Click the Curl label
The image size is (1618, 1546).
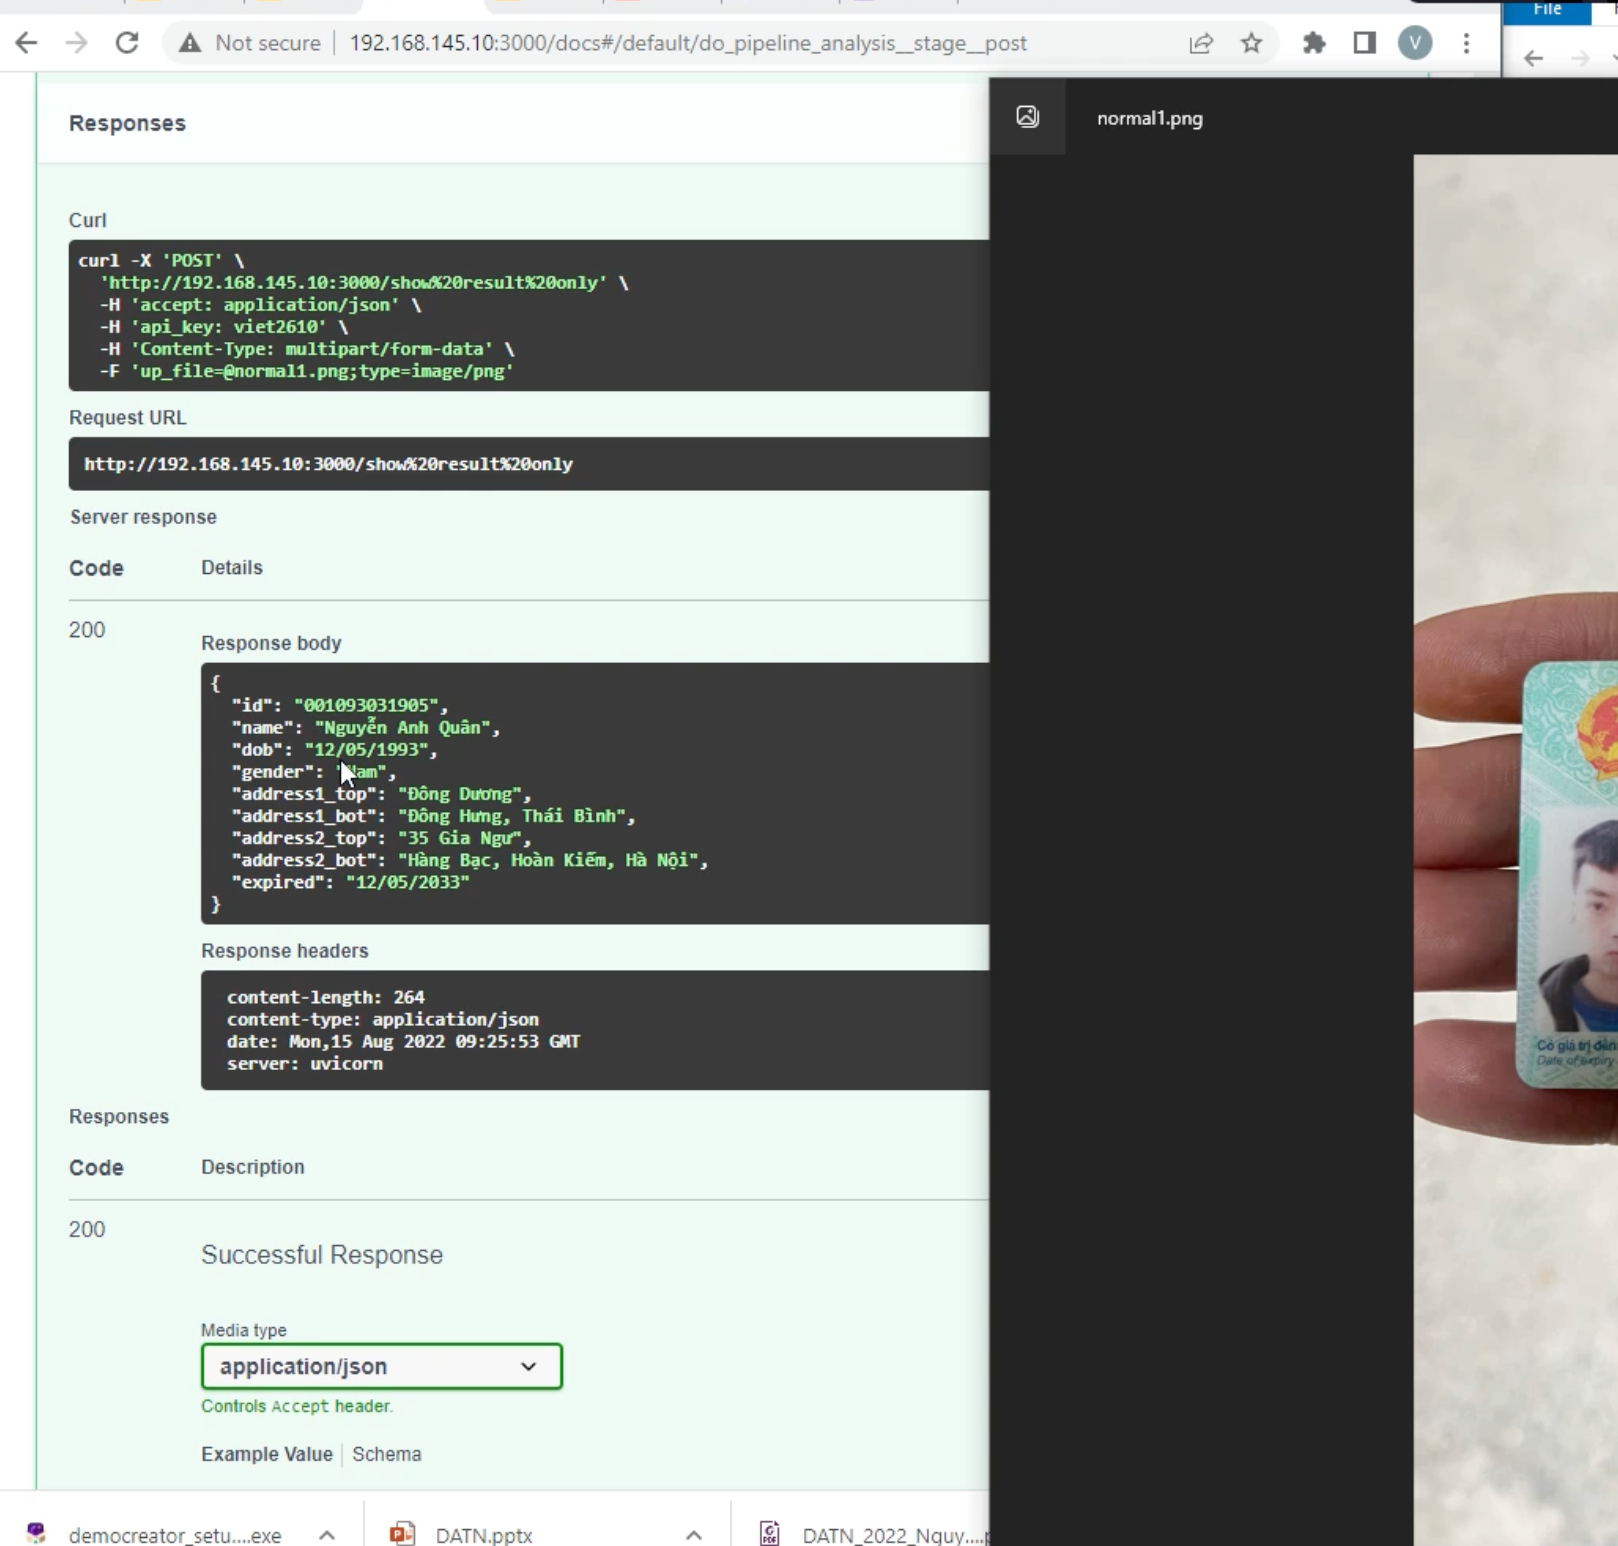tap(88, 220)
